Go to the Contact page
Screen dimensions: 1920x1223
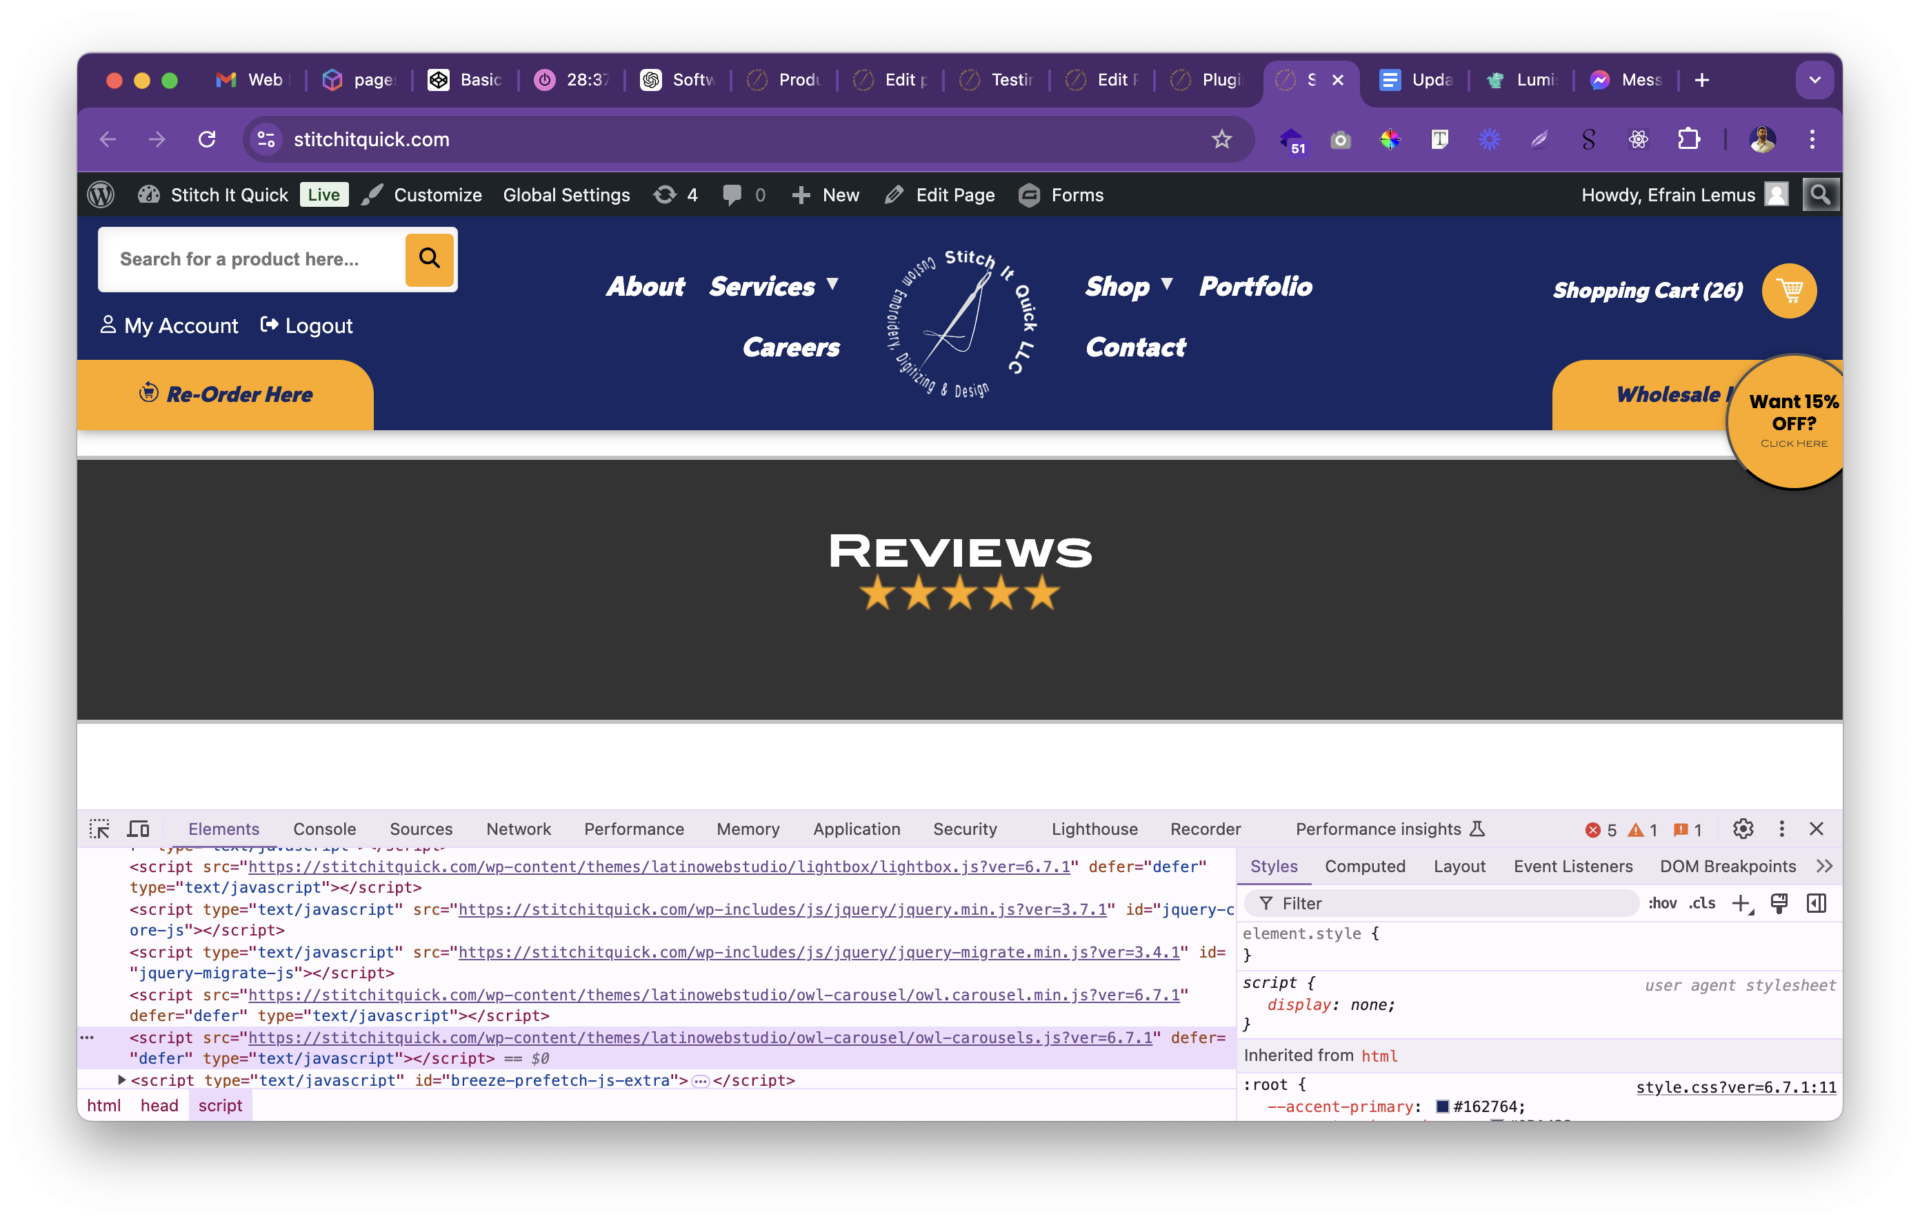[1136, 348]
